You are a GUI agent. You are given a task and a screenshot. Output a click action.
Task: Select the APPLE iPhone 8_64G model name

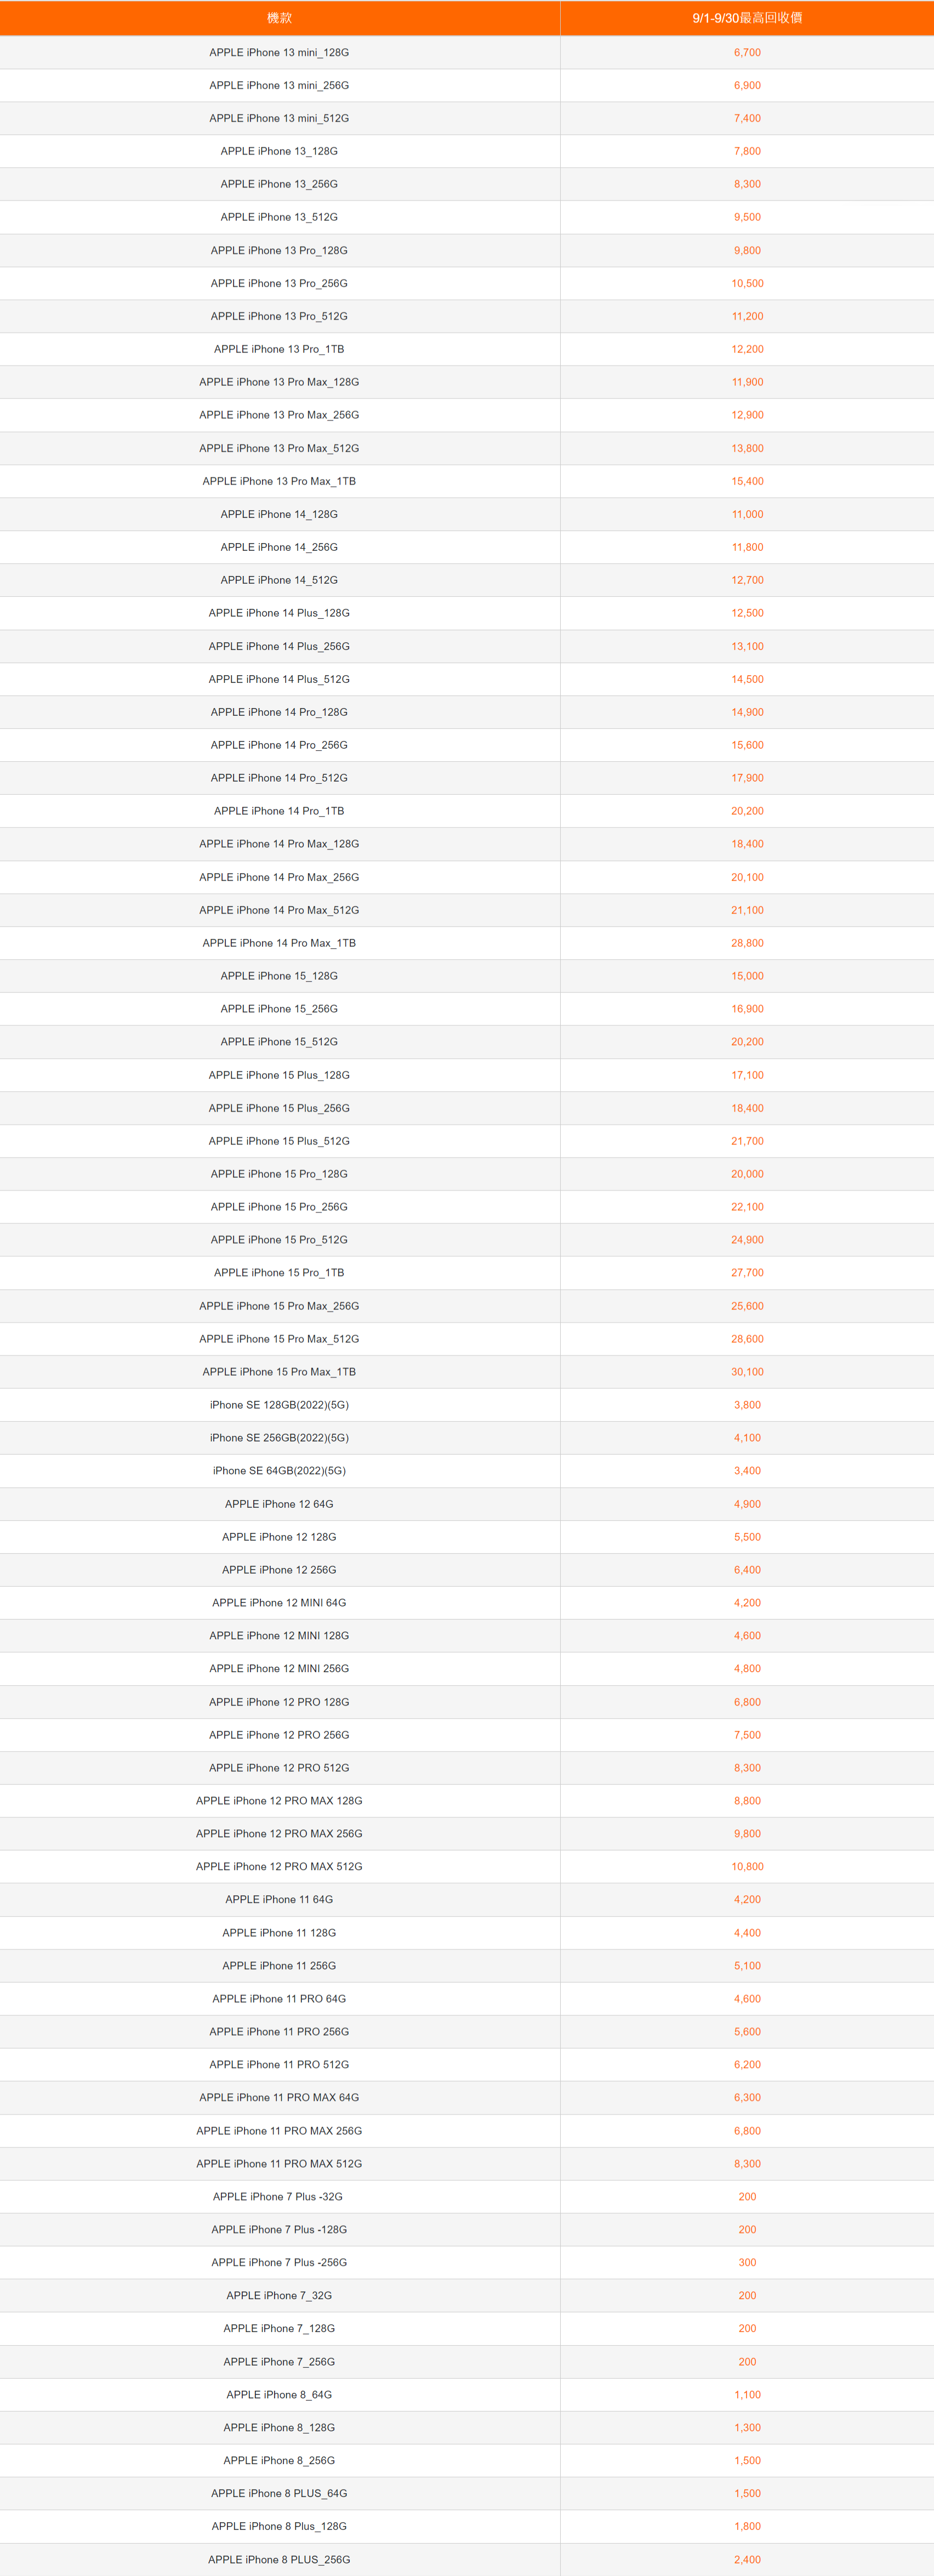[279, 2394]
